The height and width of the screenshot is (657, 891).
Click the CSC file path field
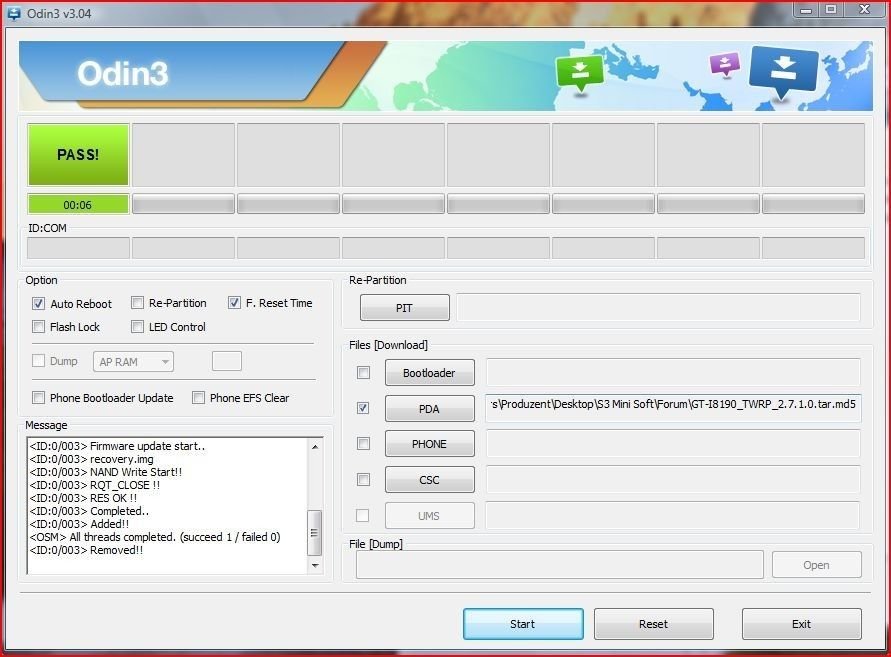pyautogui.click(x=673, y=480)
